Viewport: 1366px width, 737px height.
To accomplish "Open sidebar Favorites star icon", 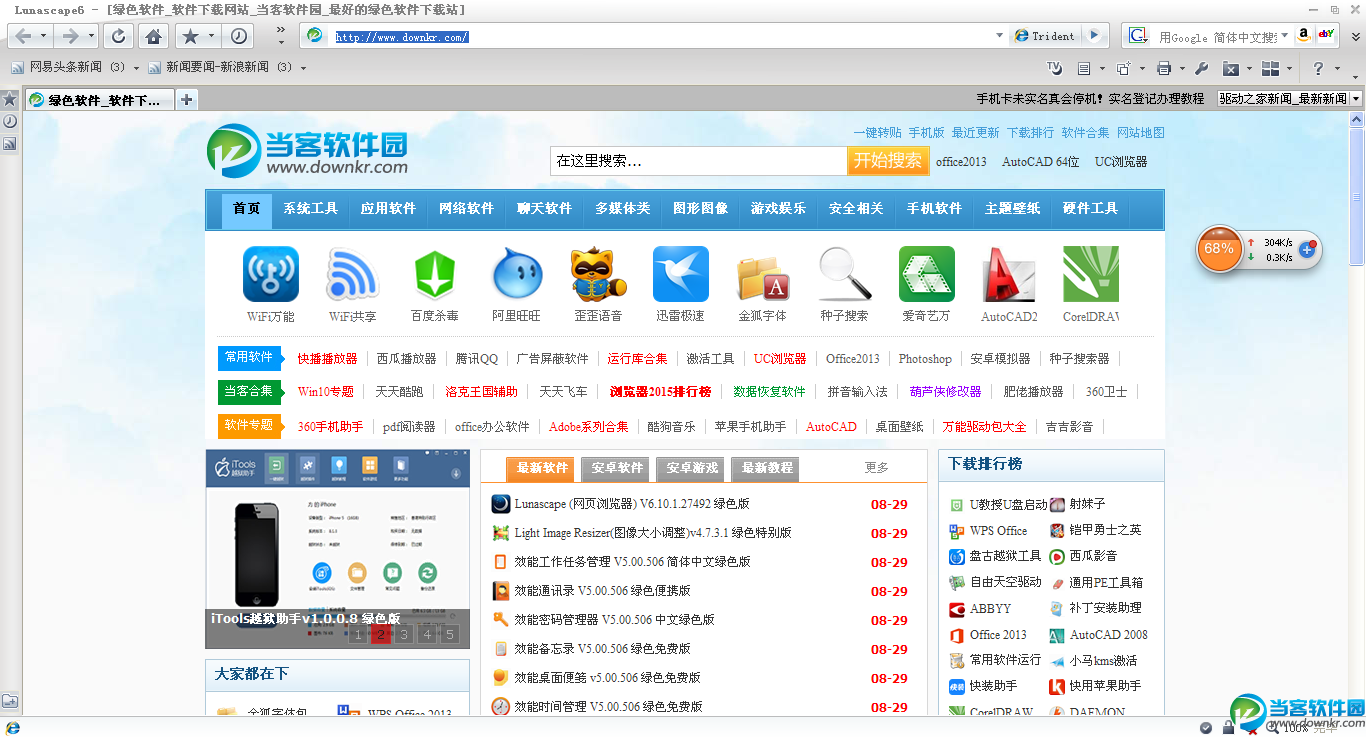I will pos(10,99).
